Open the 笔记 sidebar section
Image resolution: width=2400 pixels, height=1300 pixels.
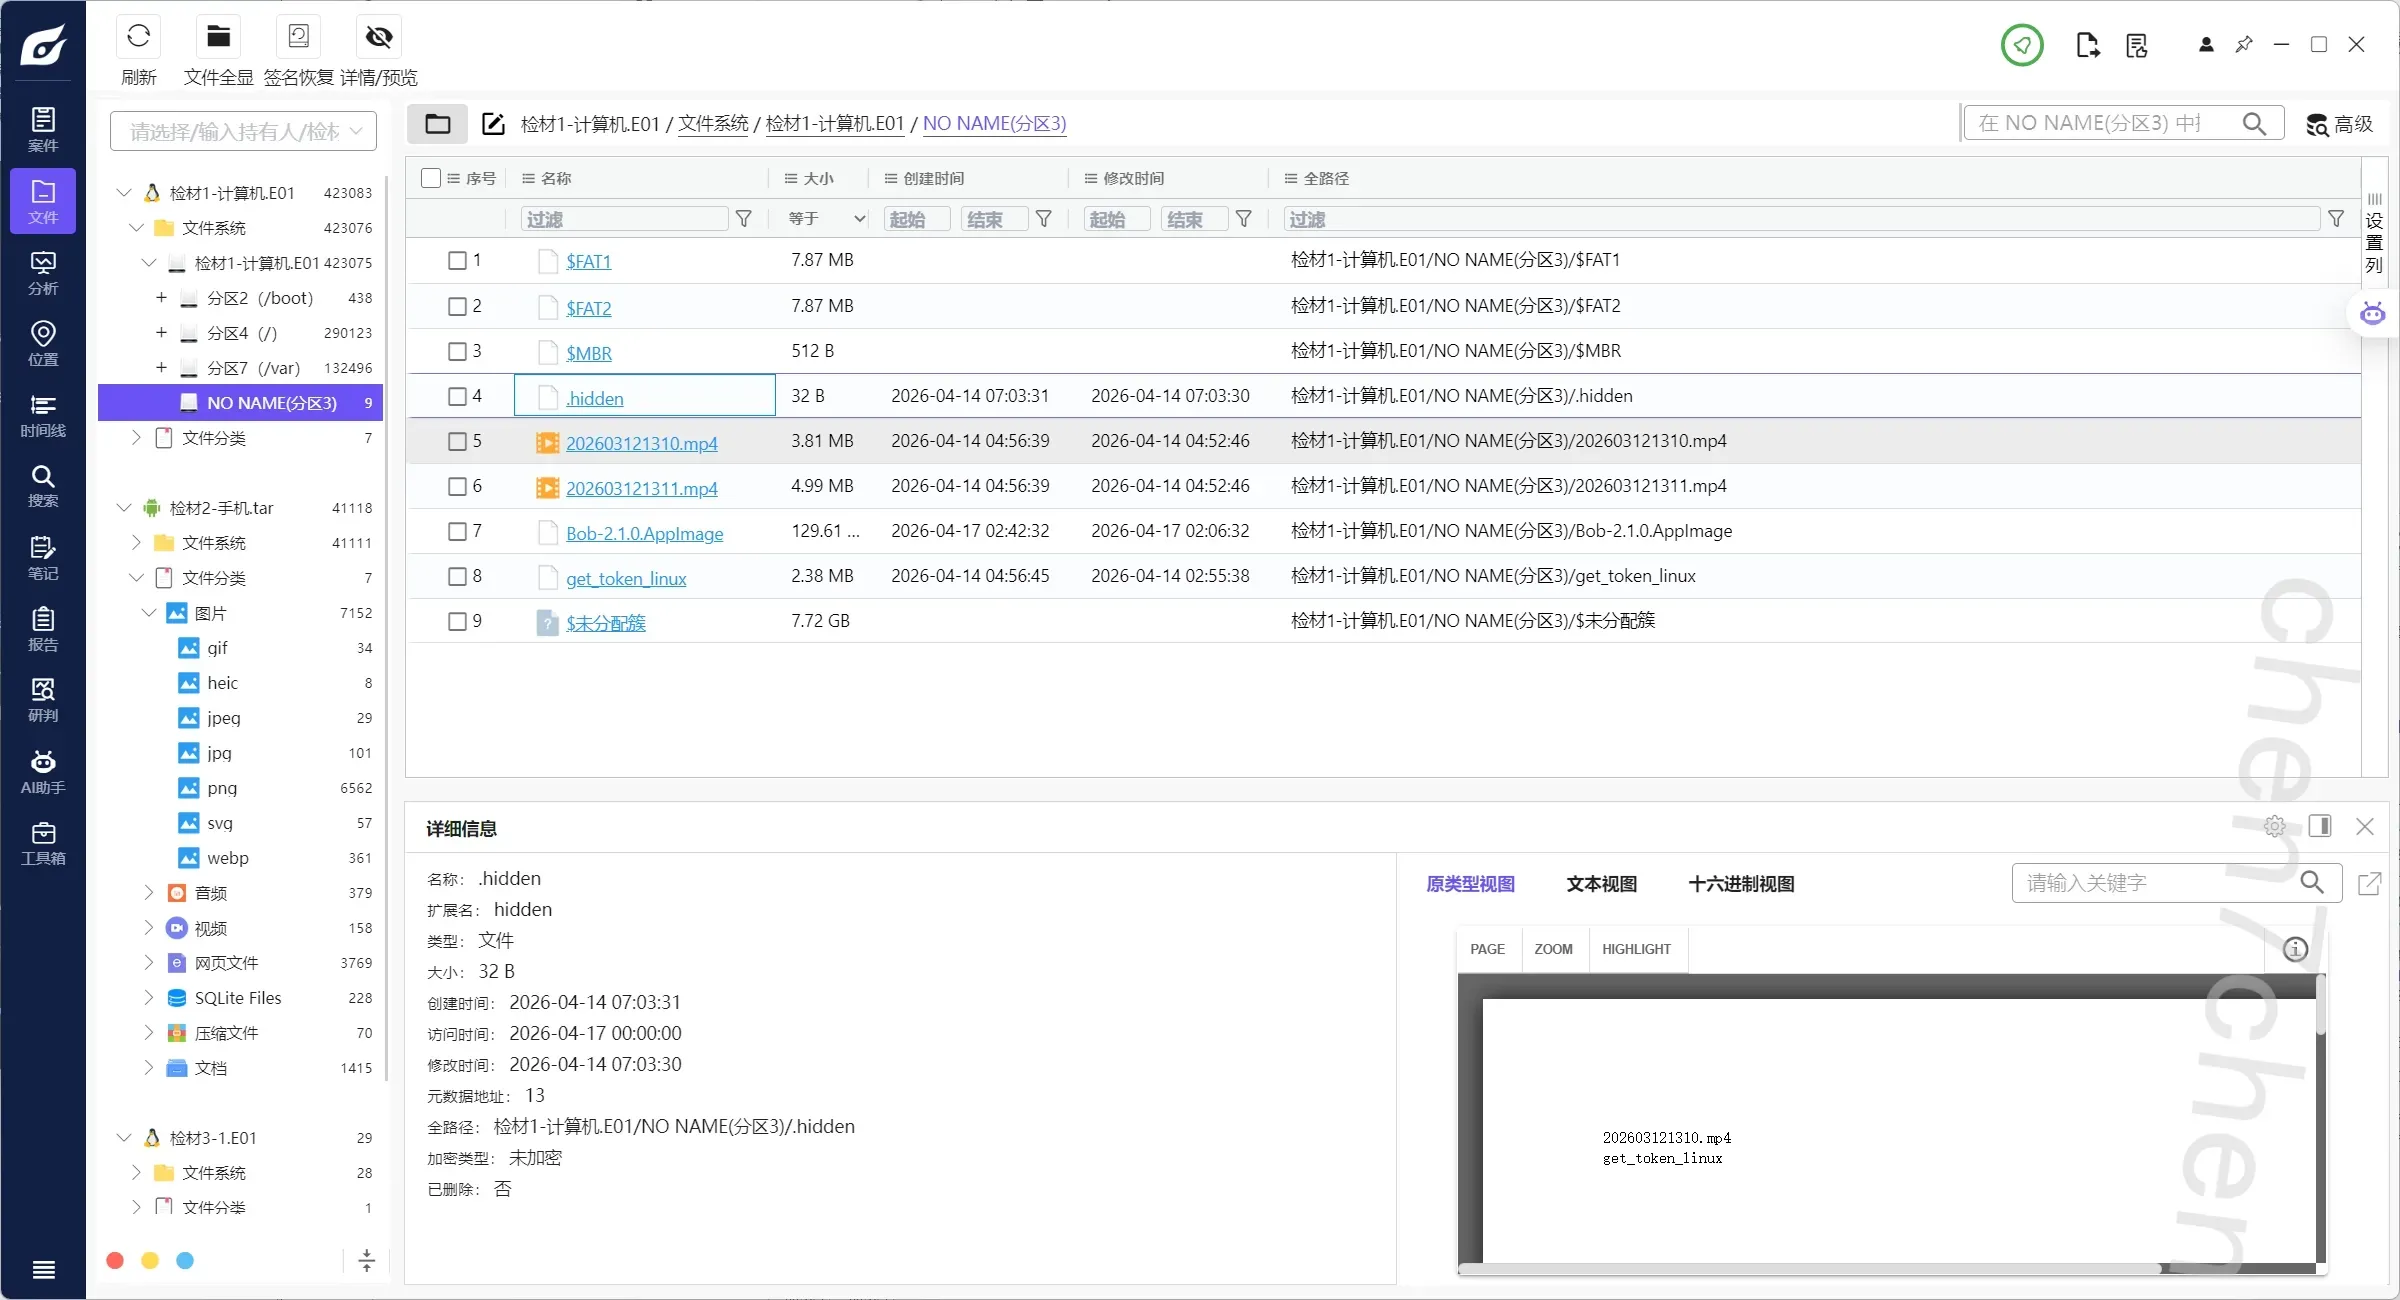coord(43,558)
